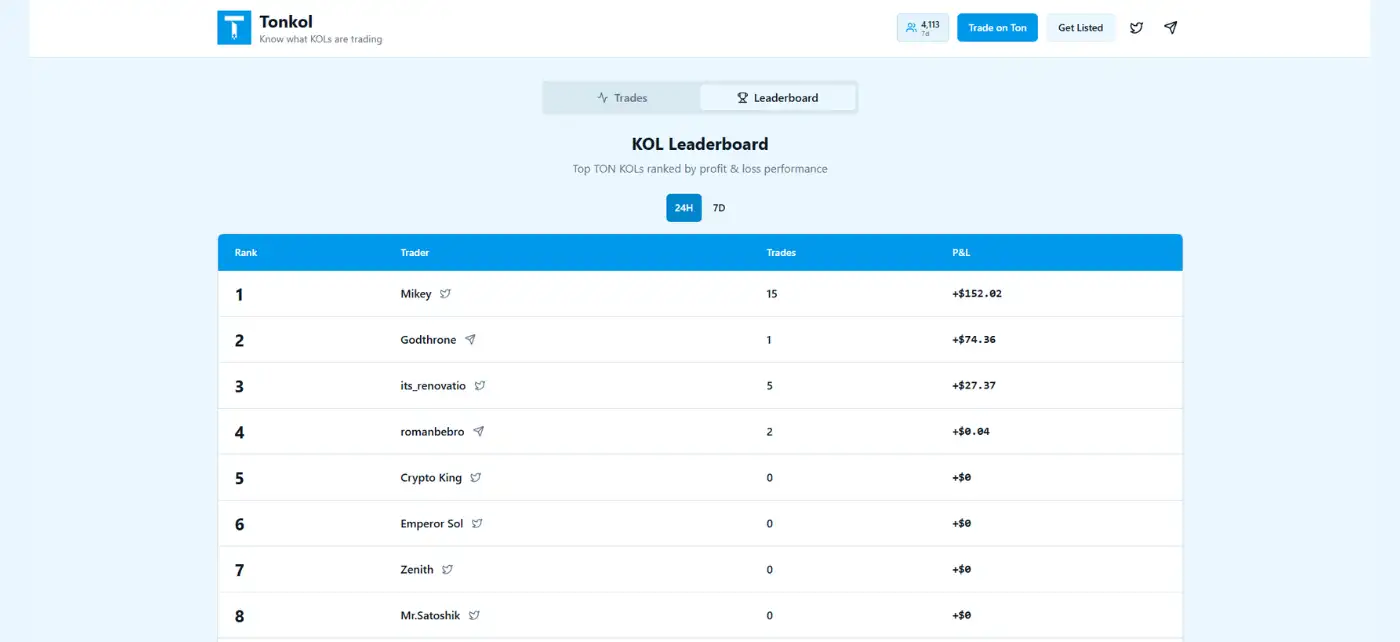Click its_renovatio's Twitter icon
This screenshot has height=642, width=1400.
tap(480, 386)
